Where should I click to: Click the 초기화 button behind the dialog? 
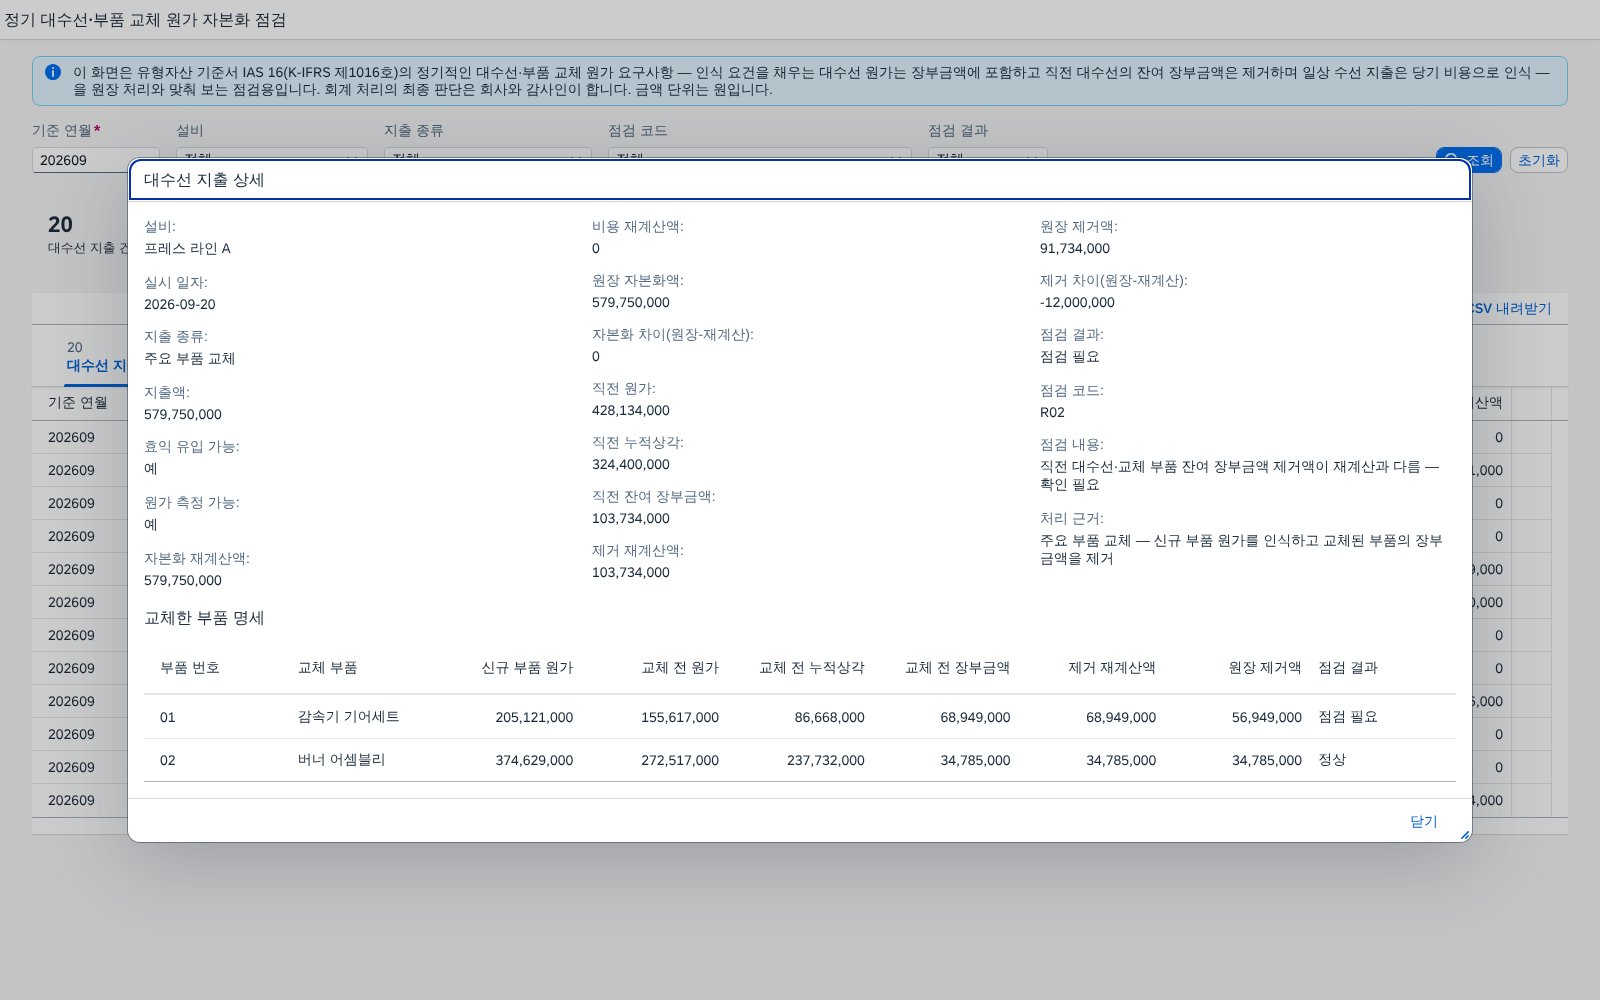pos(1538,160)
